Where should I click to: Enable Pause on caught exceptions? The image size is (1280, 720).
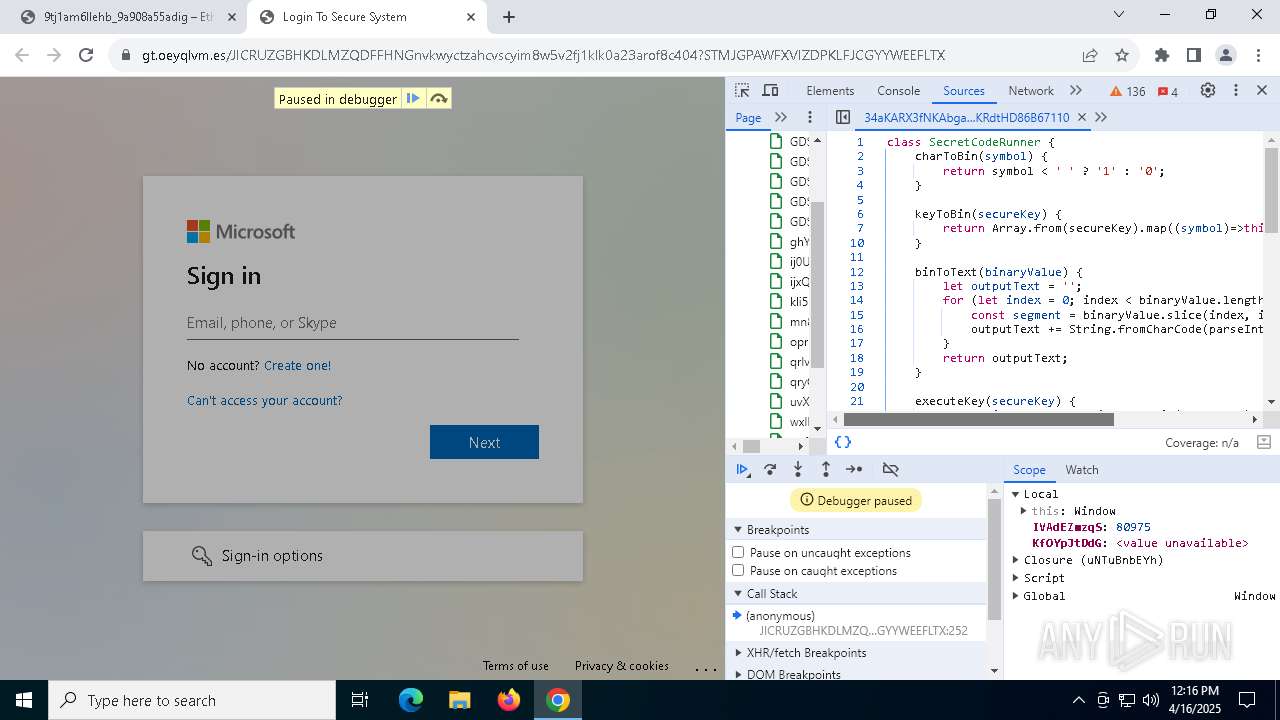[738, 570]
